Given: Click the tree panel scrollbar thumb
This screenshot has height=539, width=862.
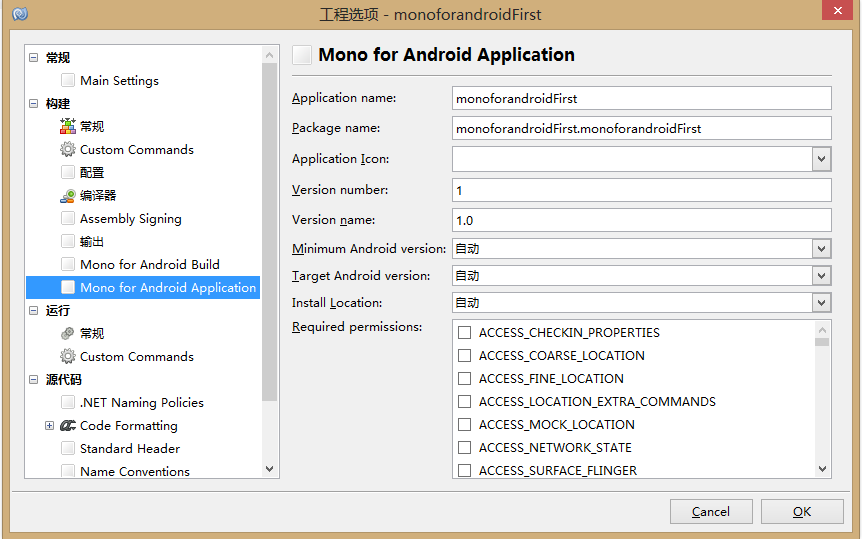Looking at the screenshot, I should coord(269,232).
